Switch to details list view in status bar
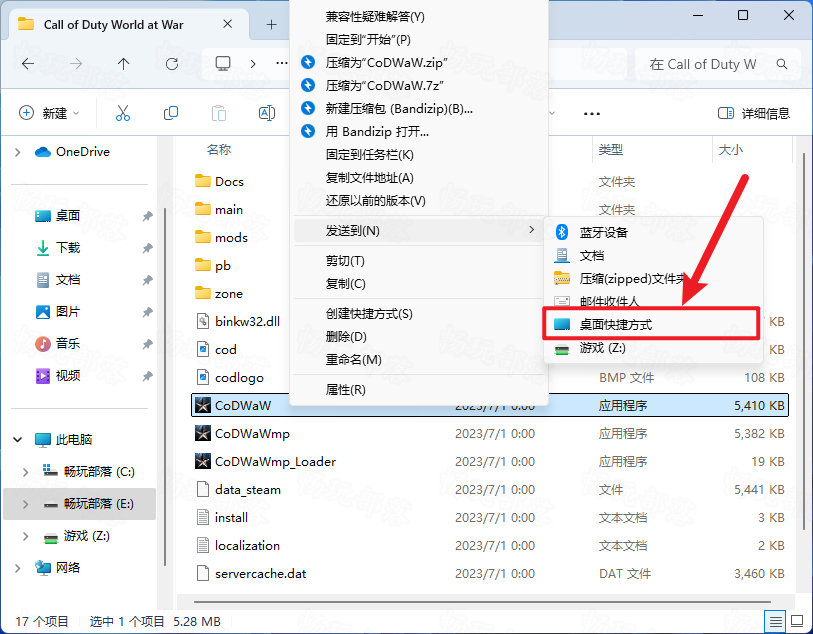Image resolution: width=813 pixels, height=634 pixels. (775, 621)
